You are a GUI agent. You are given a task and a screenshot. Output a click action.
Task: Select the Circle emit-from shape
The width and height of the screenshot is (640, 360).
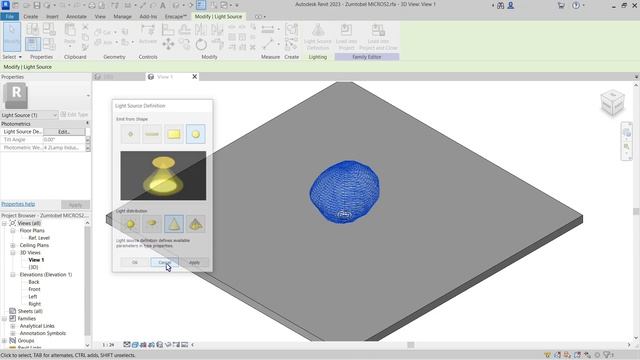tap(196, 134)
